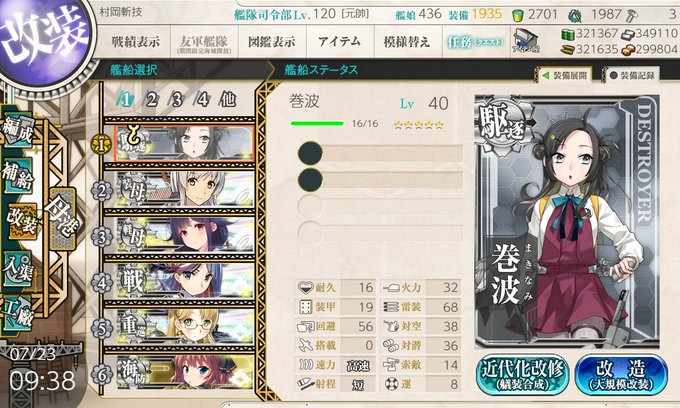Image resolution: width=680 pixels, height=408 pixels.
Task: Click the 改造 remodel button
Action: [x=621, y=374]
